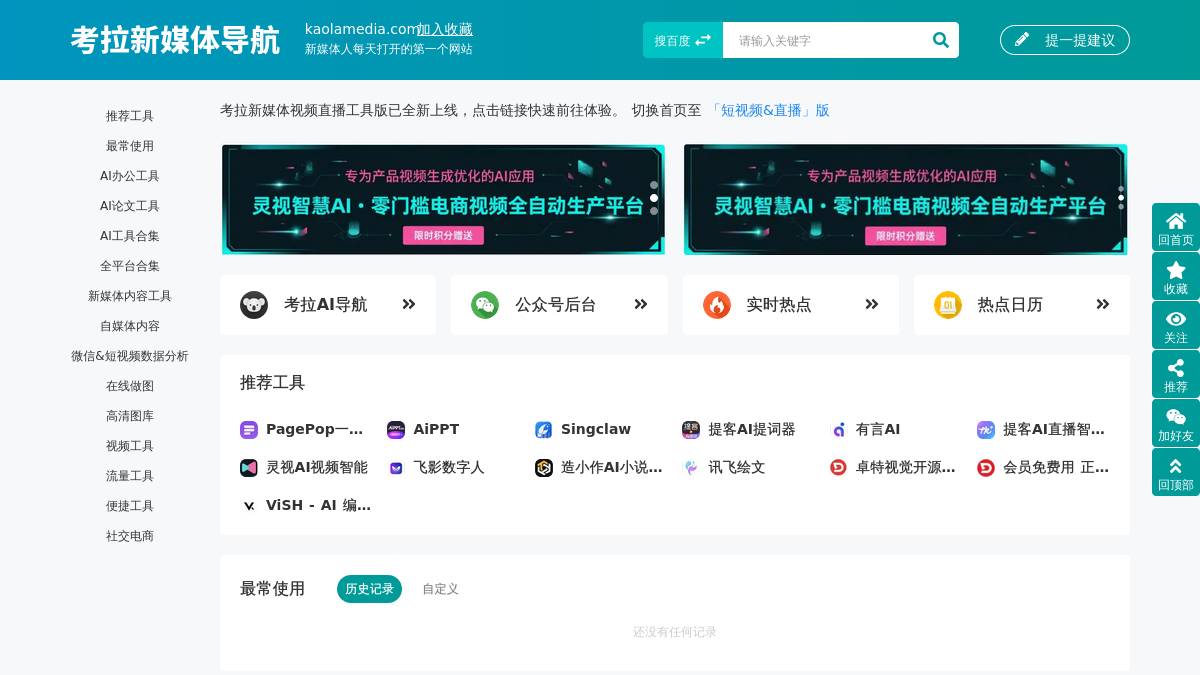Screen dimensions: 1200x675
Task: Open 流量工具 sidebar category
Action: (130, 476)
